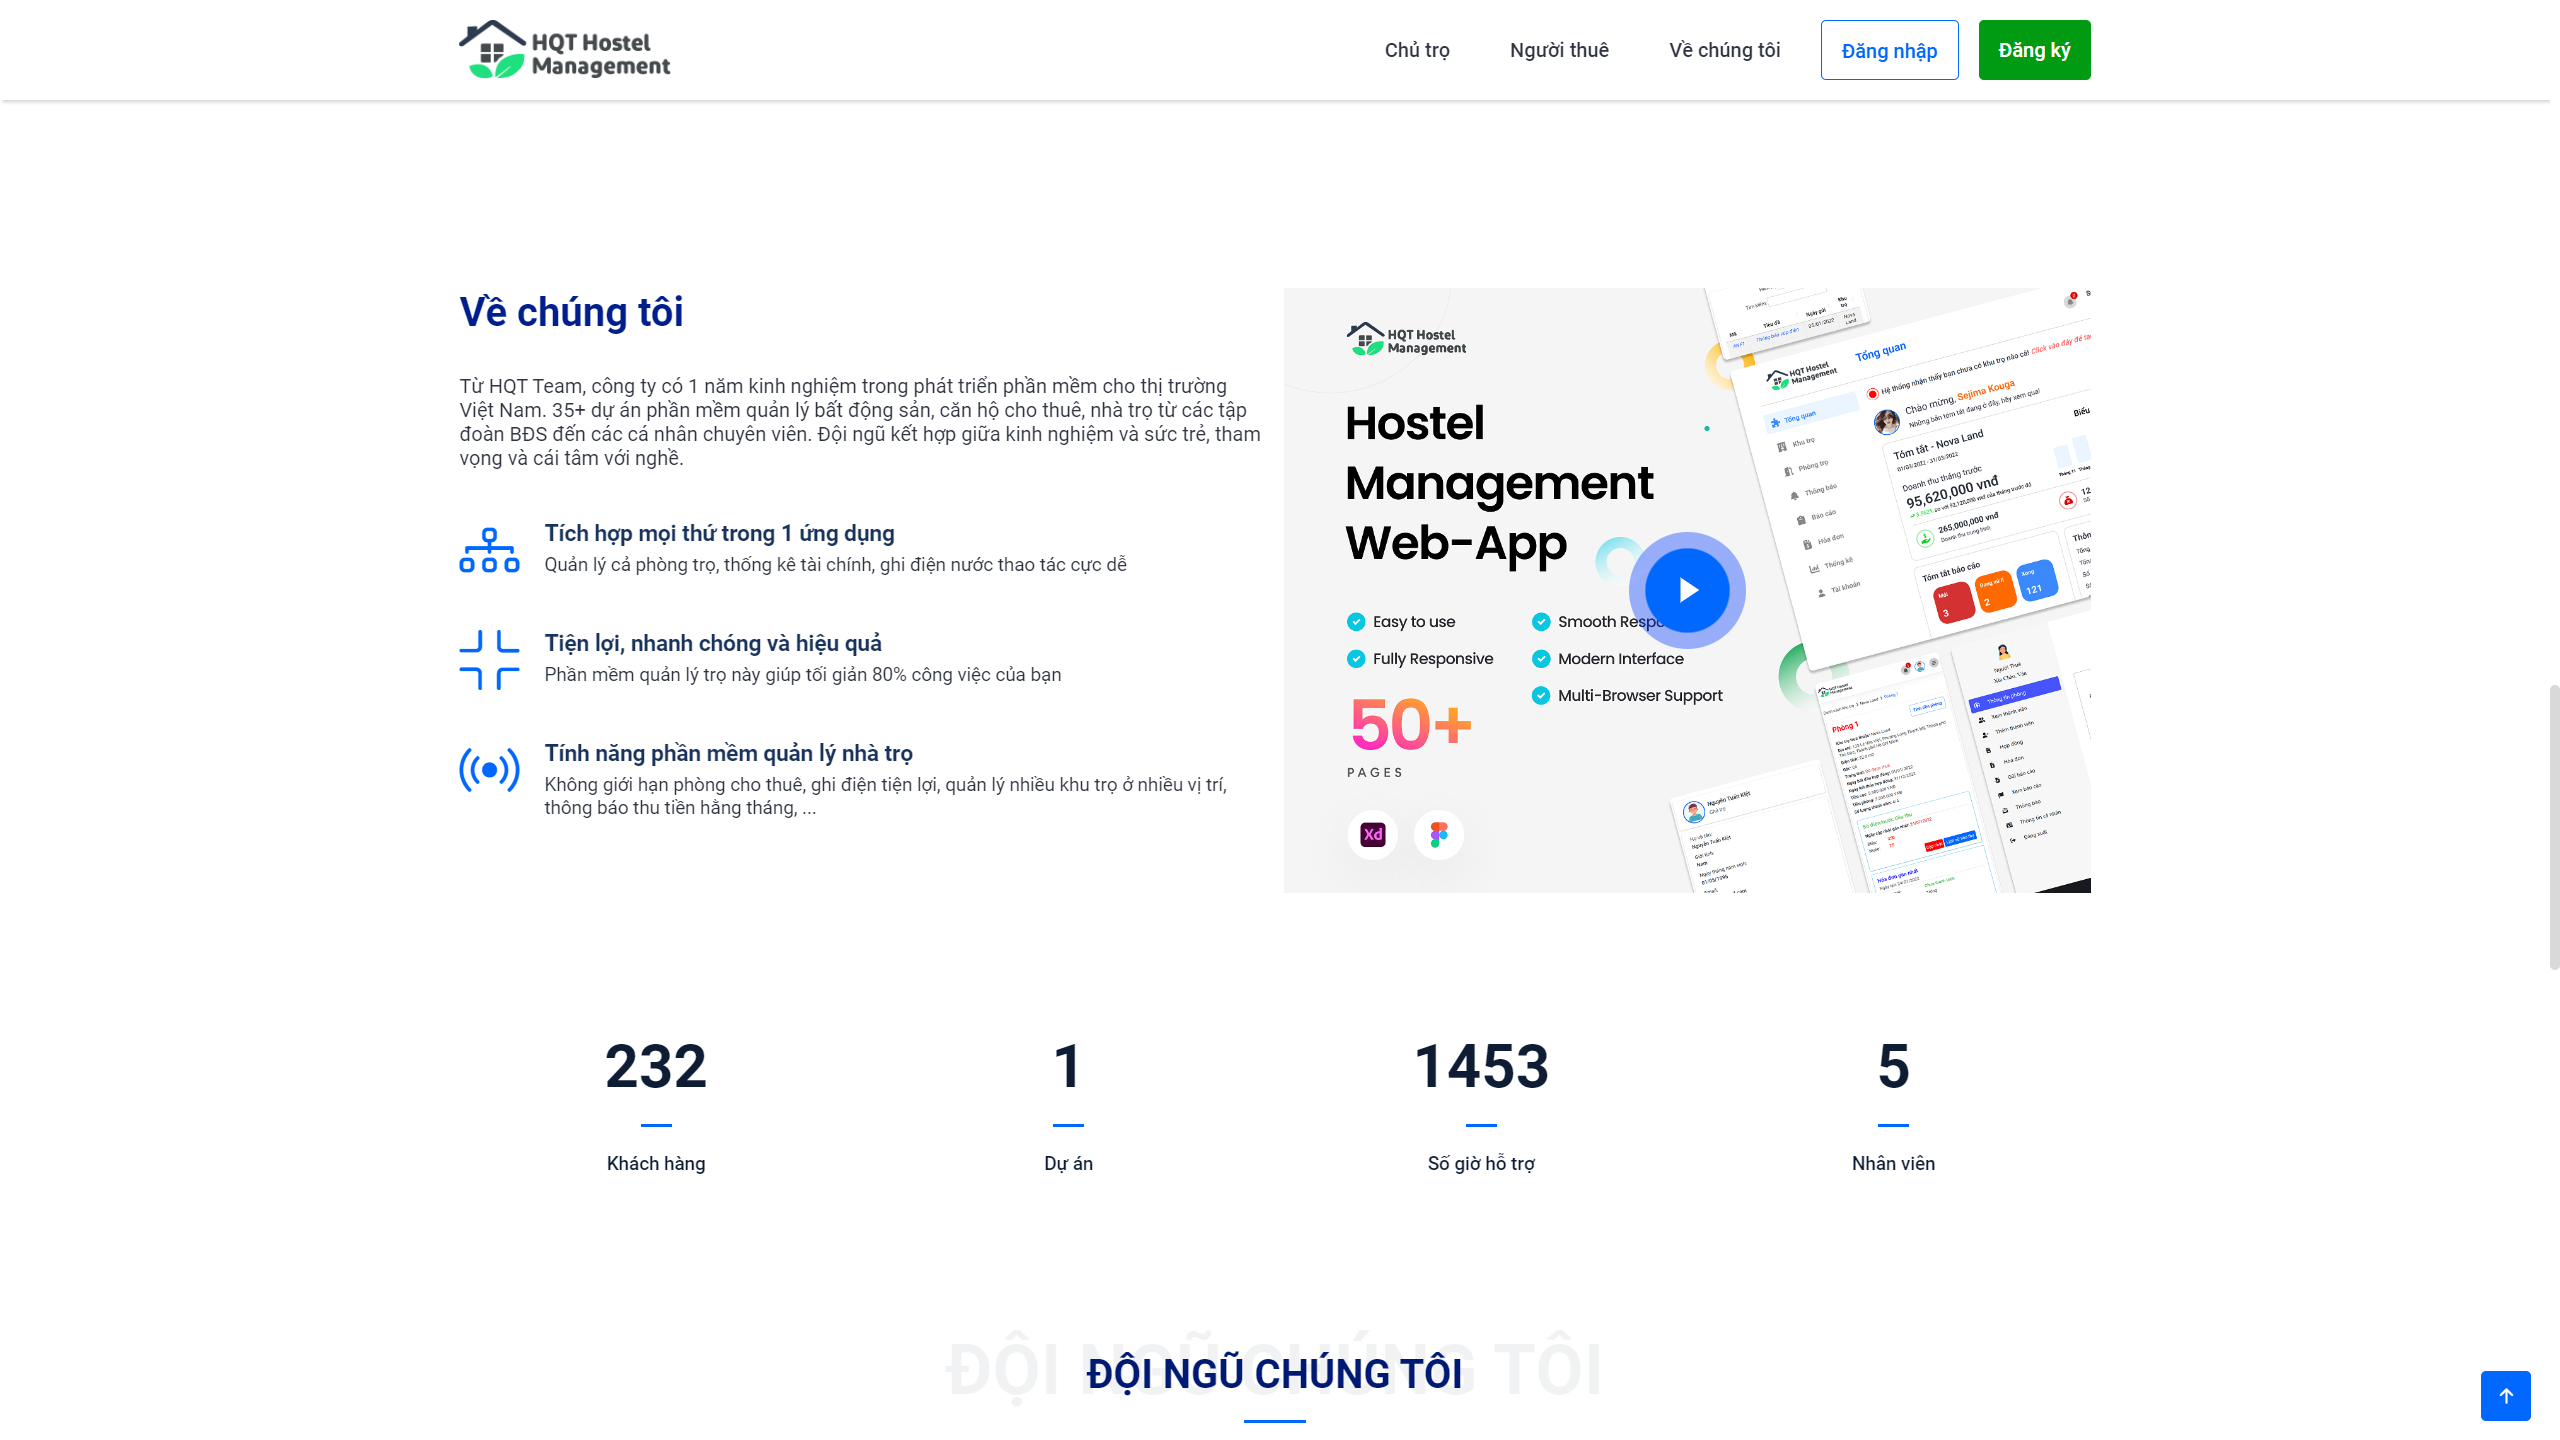Click the Easy to use checkmark
This screenshot has width=2560, height=1440.
(x=1356, y=622)
